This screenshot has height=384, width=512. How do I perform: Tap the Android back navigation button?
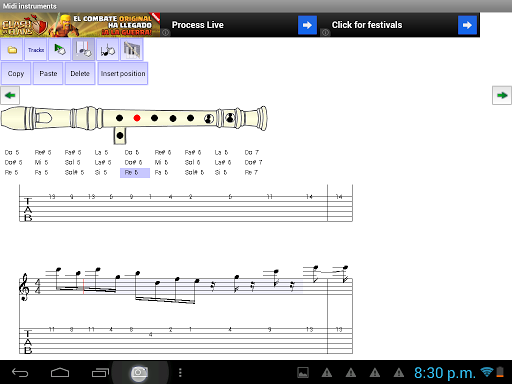20,372
